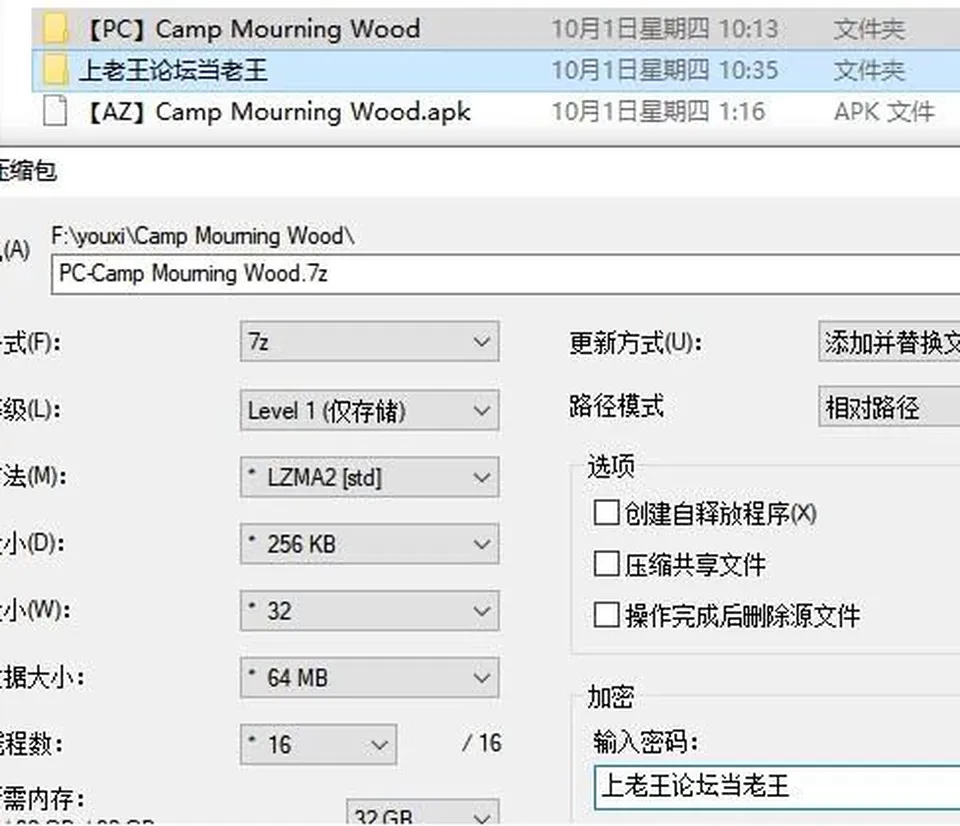Screen dimensions: 960x826
Task: Select the 【AZ】Camp Mourning Wood.apk file row
Action: 496,111
